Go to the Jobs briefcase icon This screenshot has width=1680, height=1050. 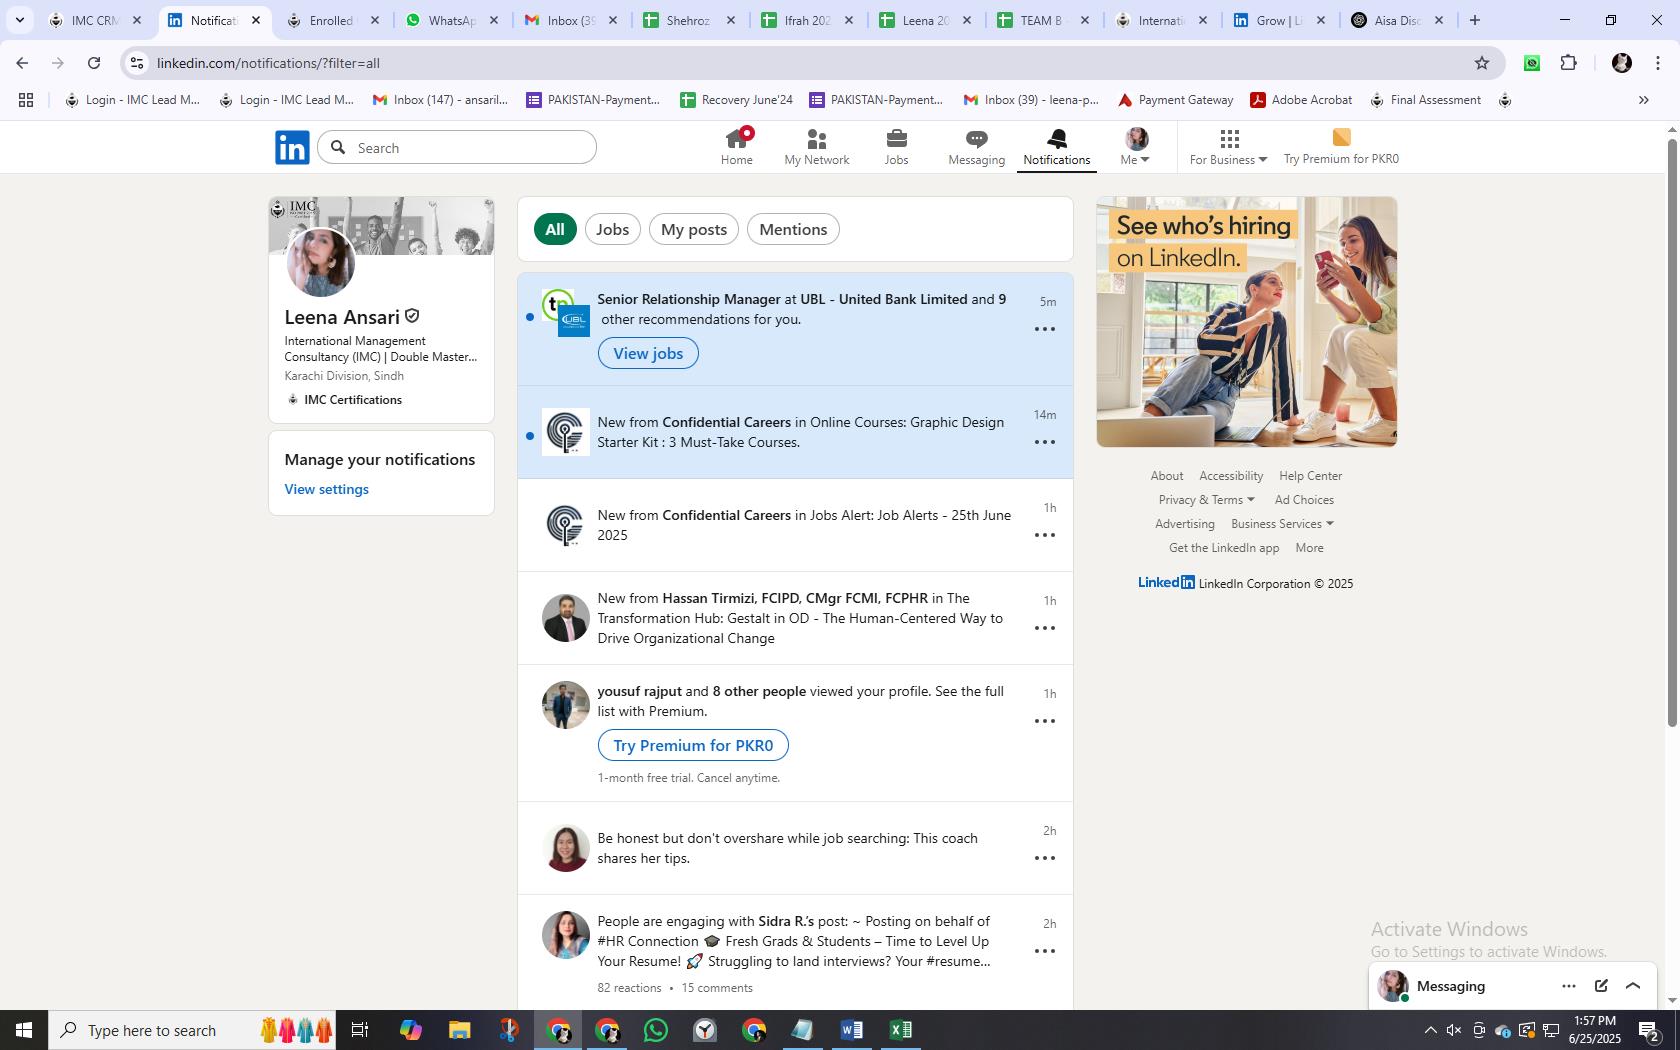tap(896, 147)
